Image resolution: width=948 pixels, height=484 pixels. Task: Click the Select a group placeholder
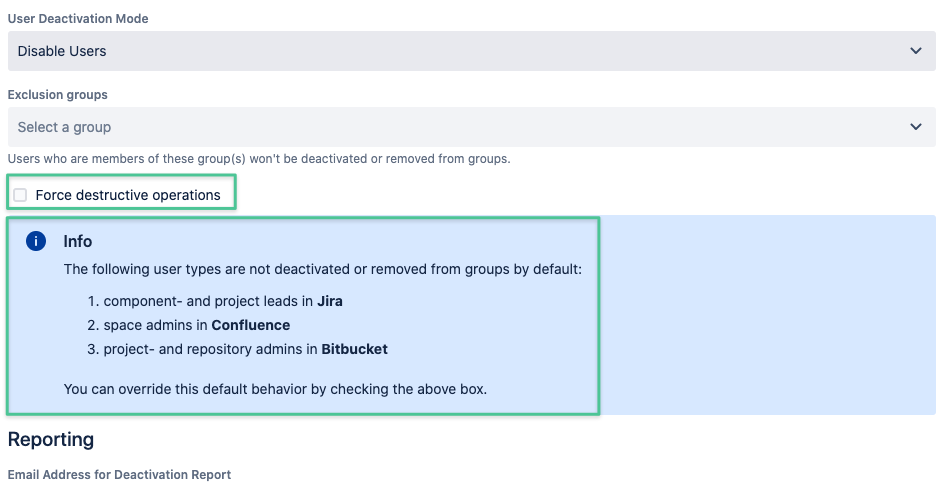pyautogui.click(x=64, y=127)
